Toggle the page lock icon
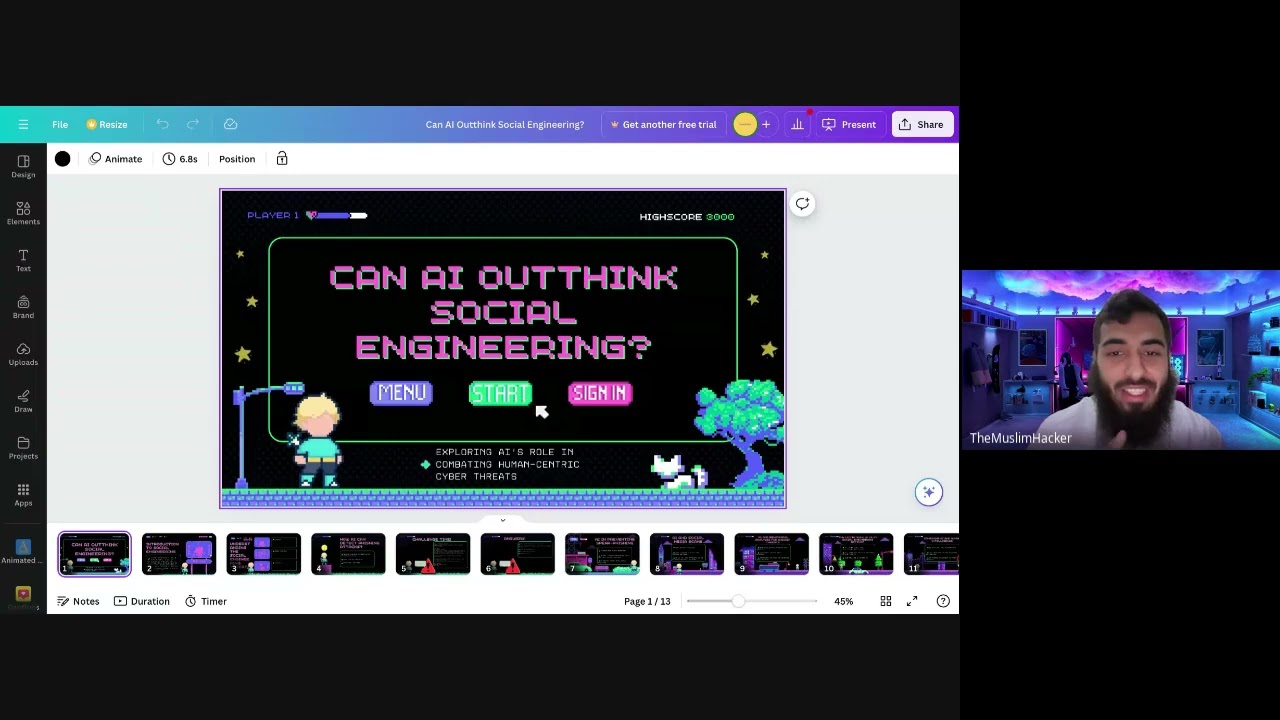The image size is (1280, 720). [x=282, y=159]
